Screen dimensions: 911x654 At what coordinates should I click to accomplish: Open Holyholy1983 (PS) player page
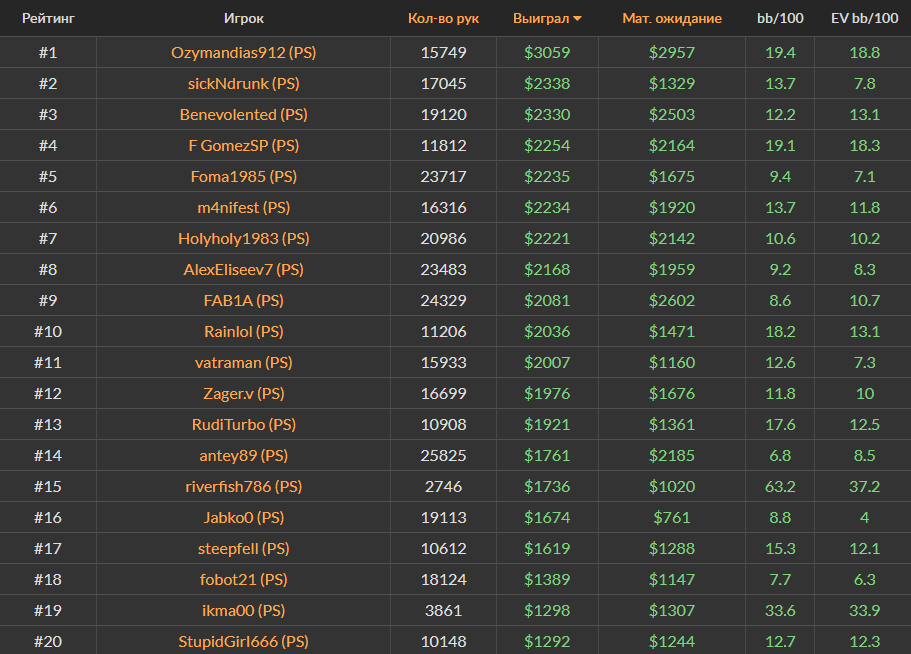click(x=244, y=238)
